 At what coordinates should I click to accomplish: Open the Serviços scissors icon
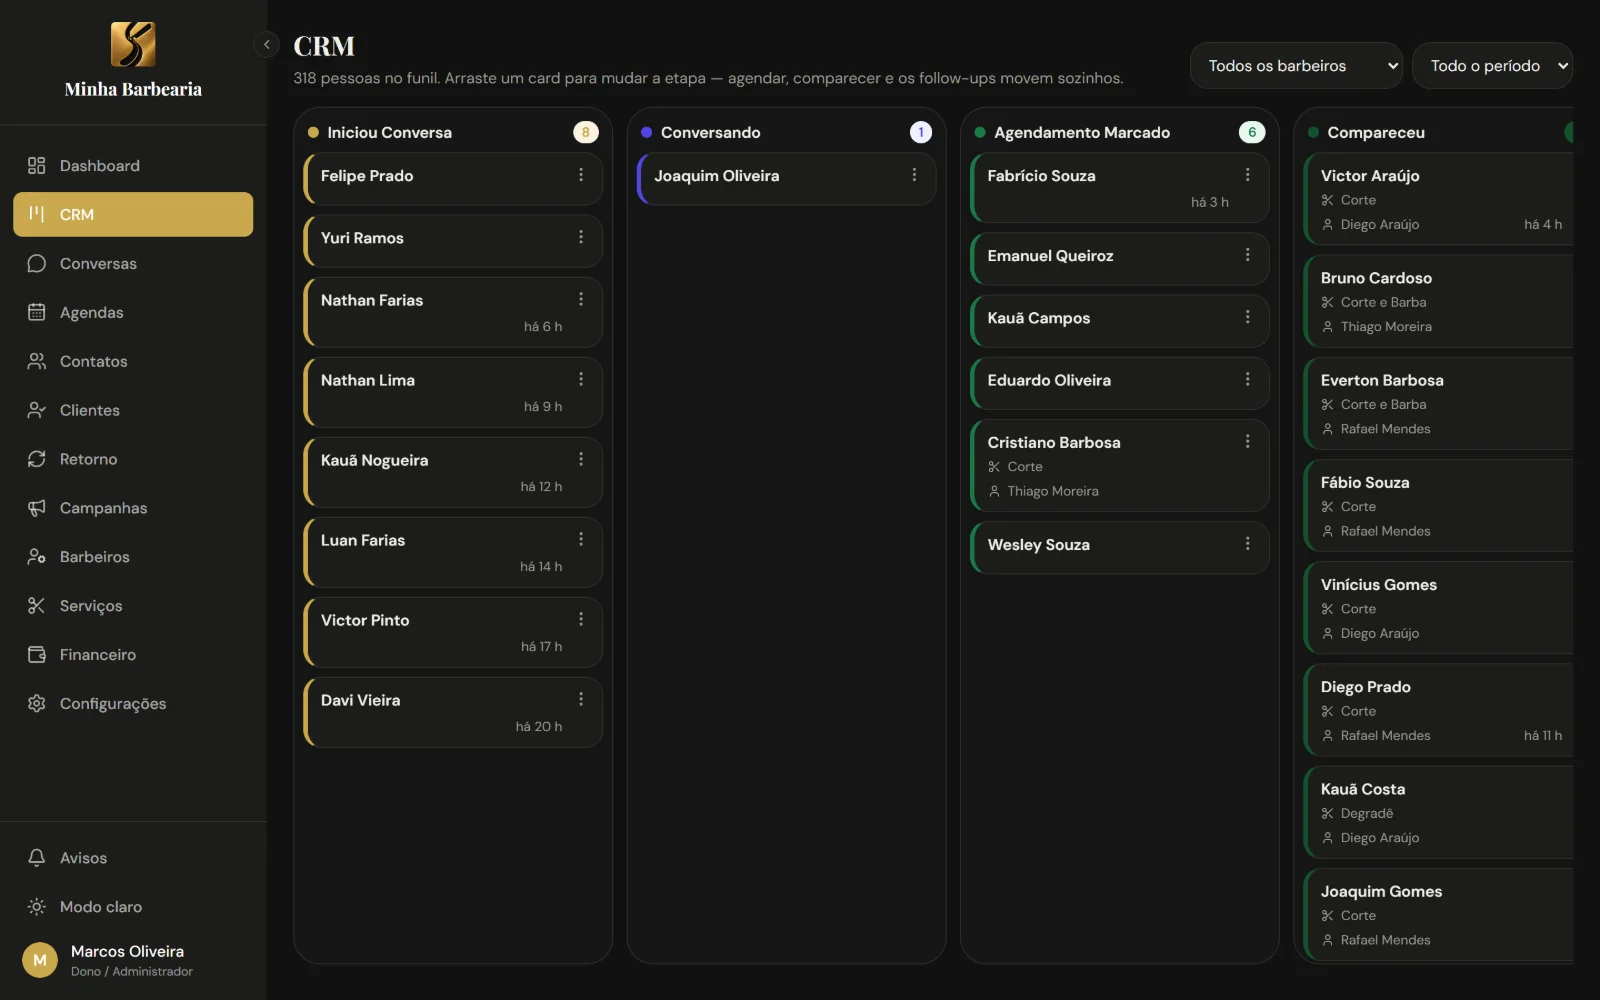pyautogui.click(x=37, y=606)
